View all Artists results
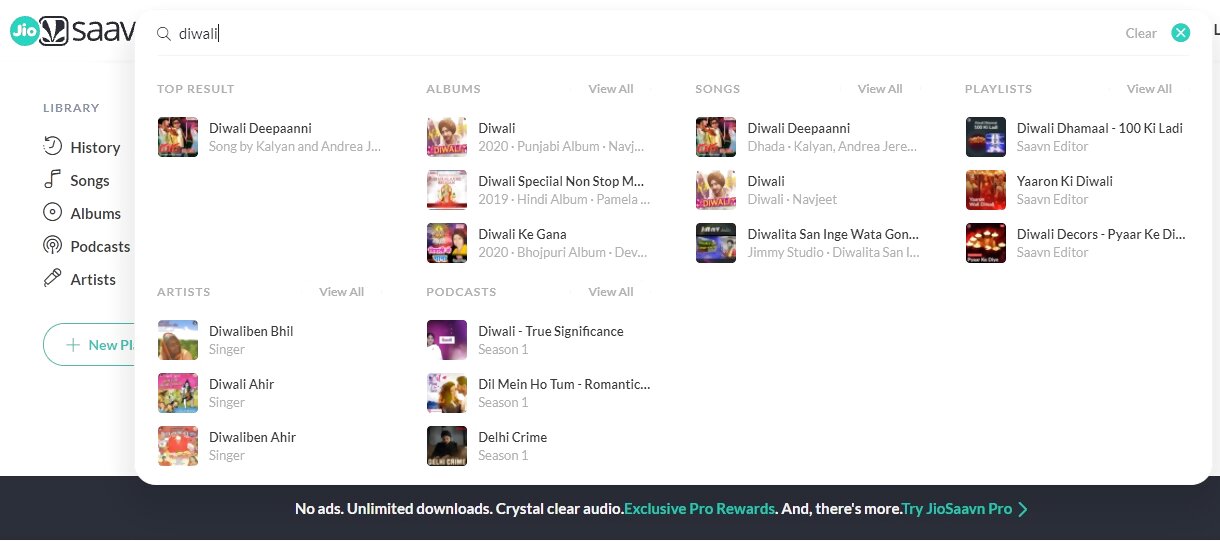 point(341,292)
